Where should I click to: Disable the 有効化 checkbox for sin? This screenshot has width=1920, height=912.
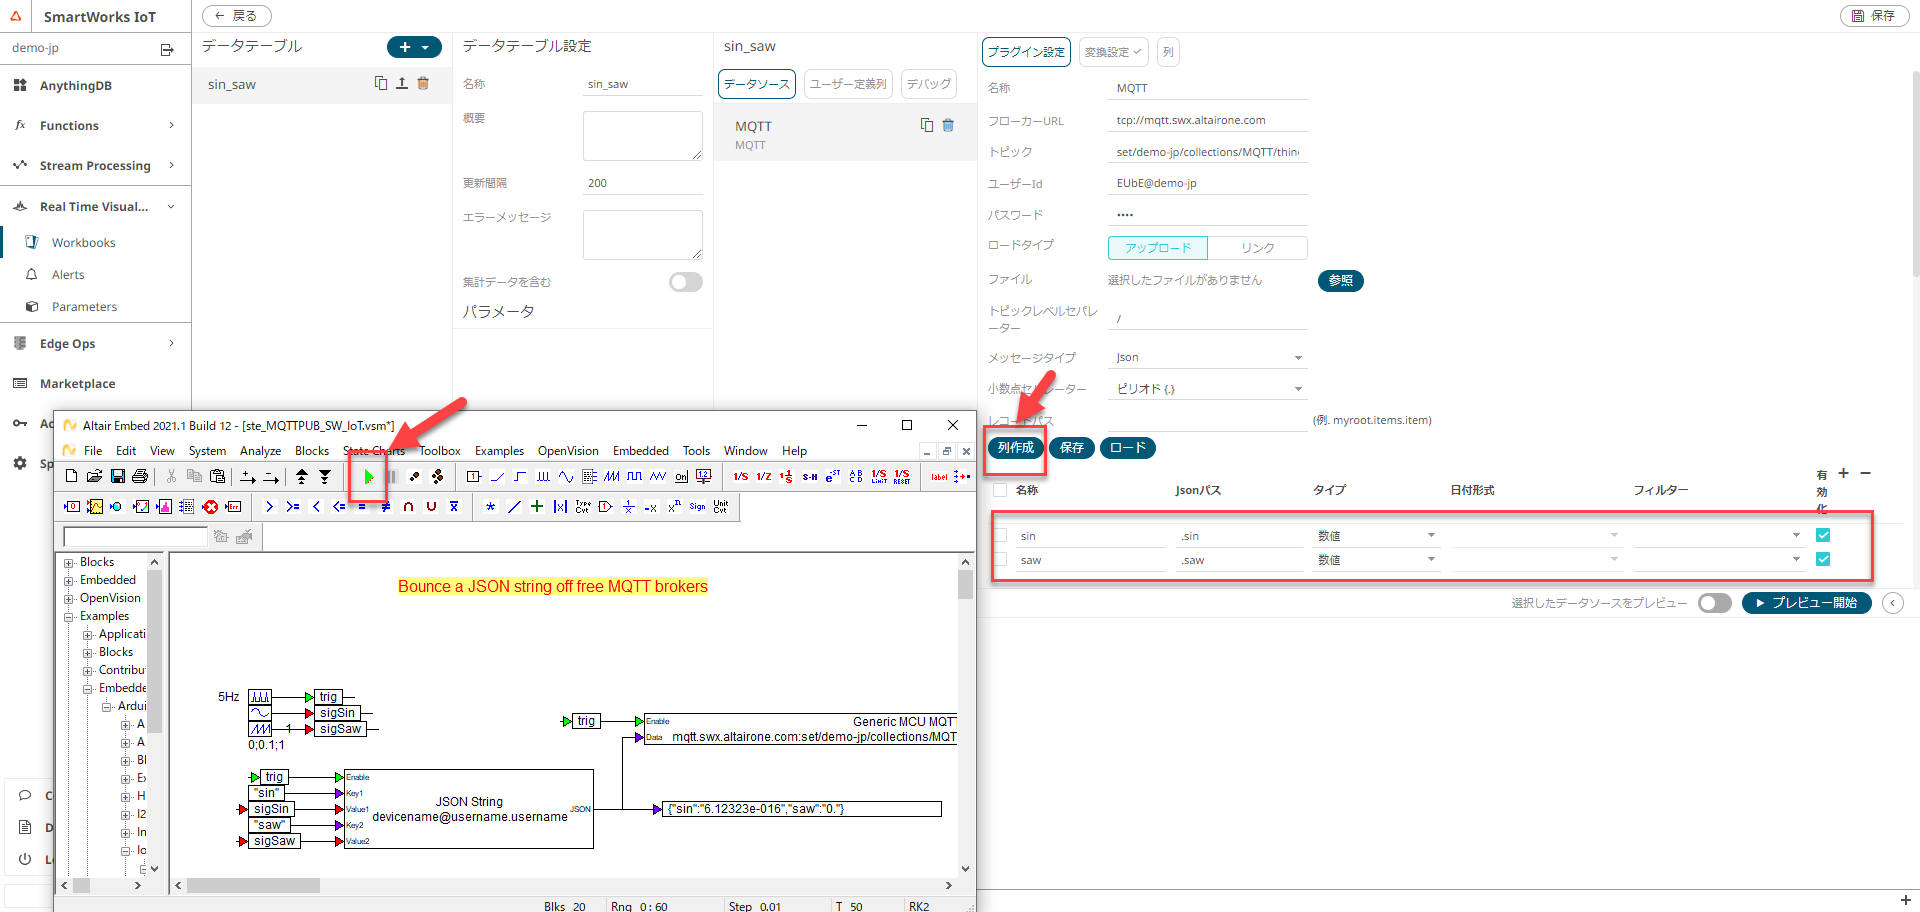(x=1822, y=534)
